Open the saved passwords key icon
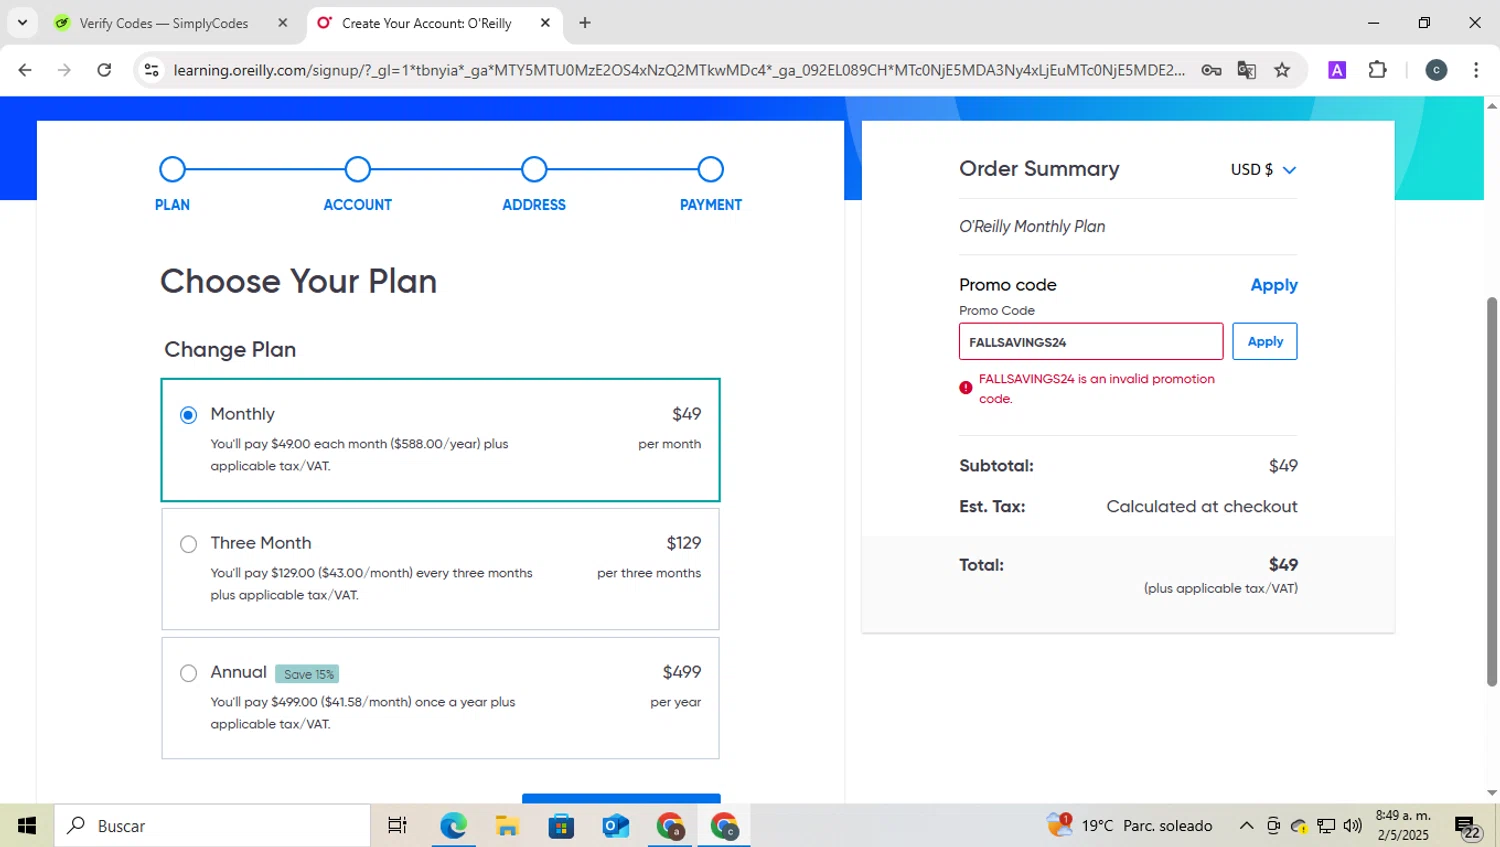 [1211, 70]
